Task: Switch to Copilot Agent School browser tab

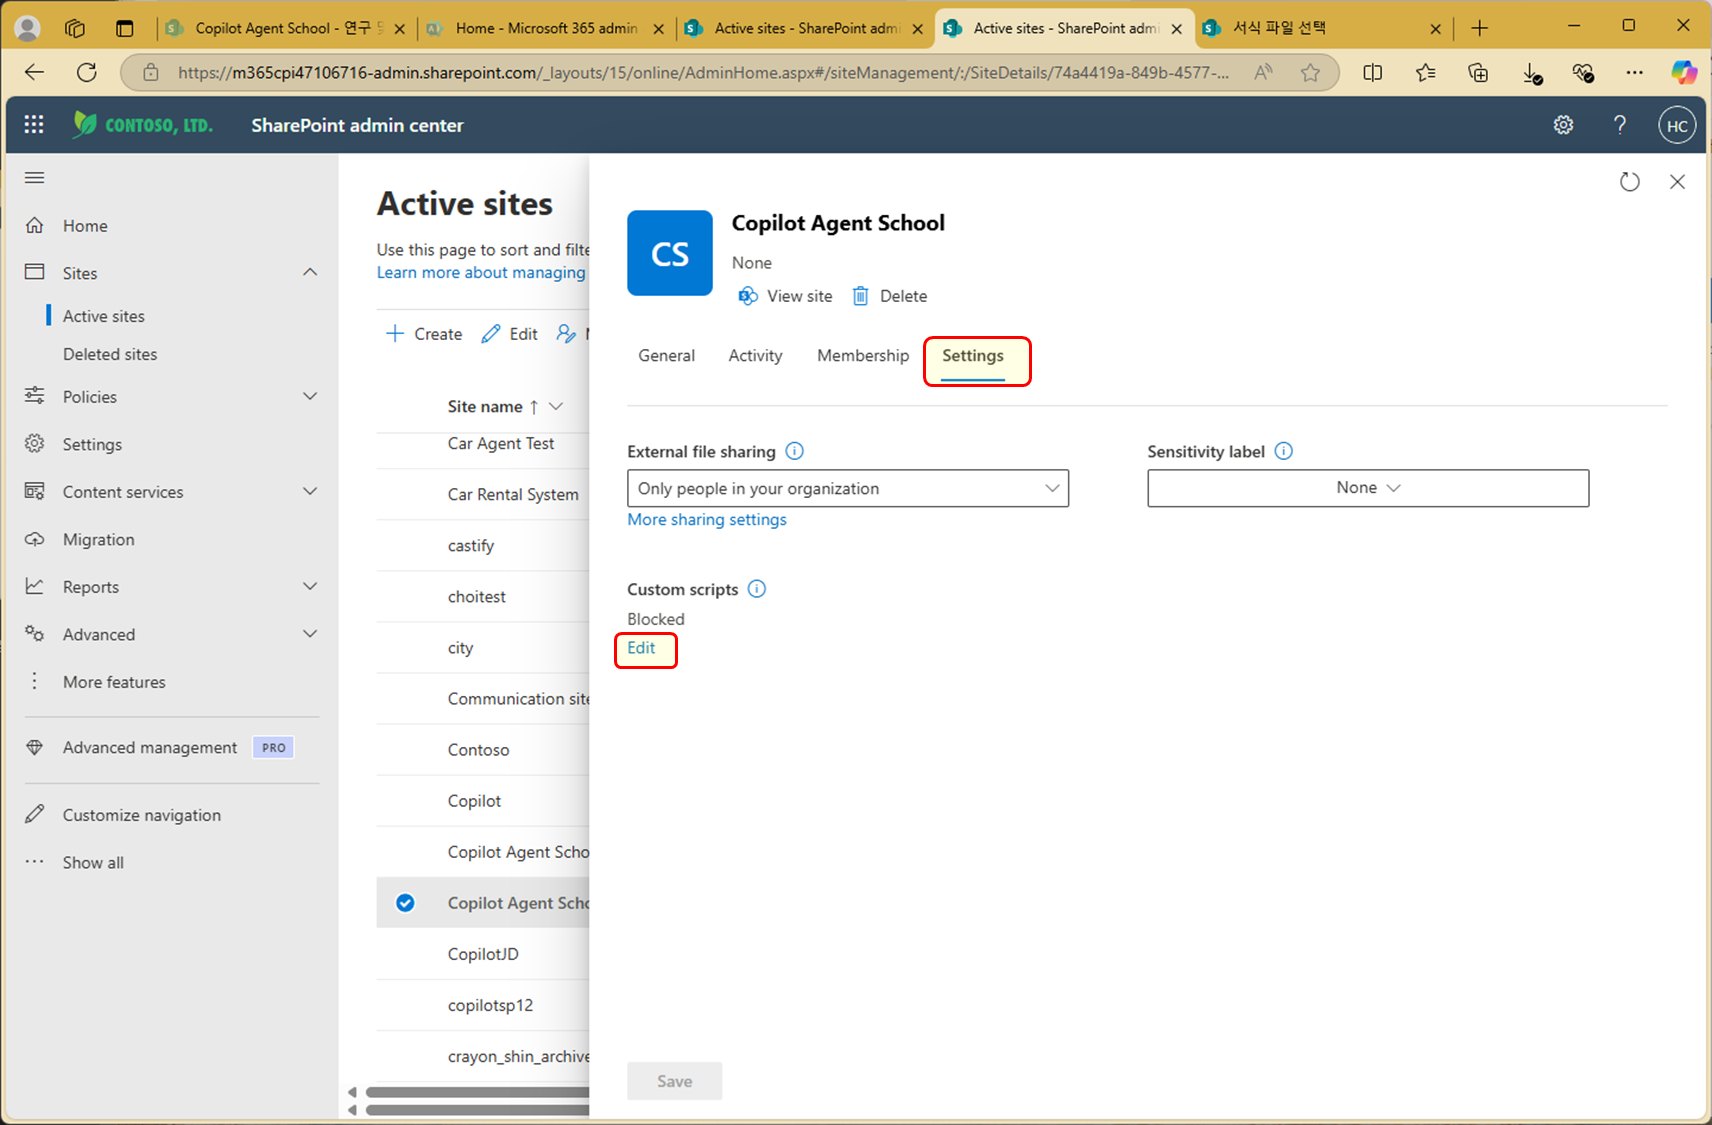Action: coord(287,28)
